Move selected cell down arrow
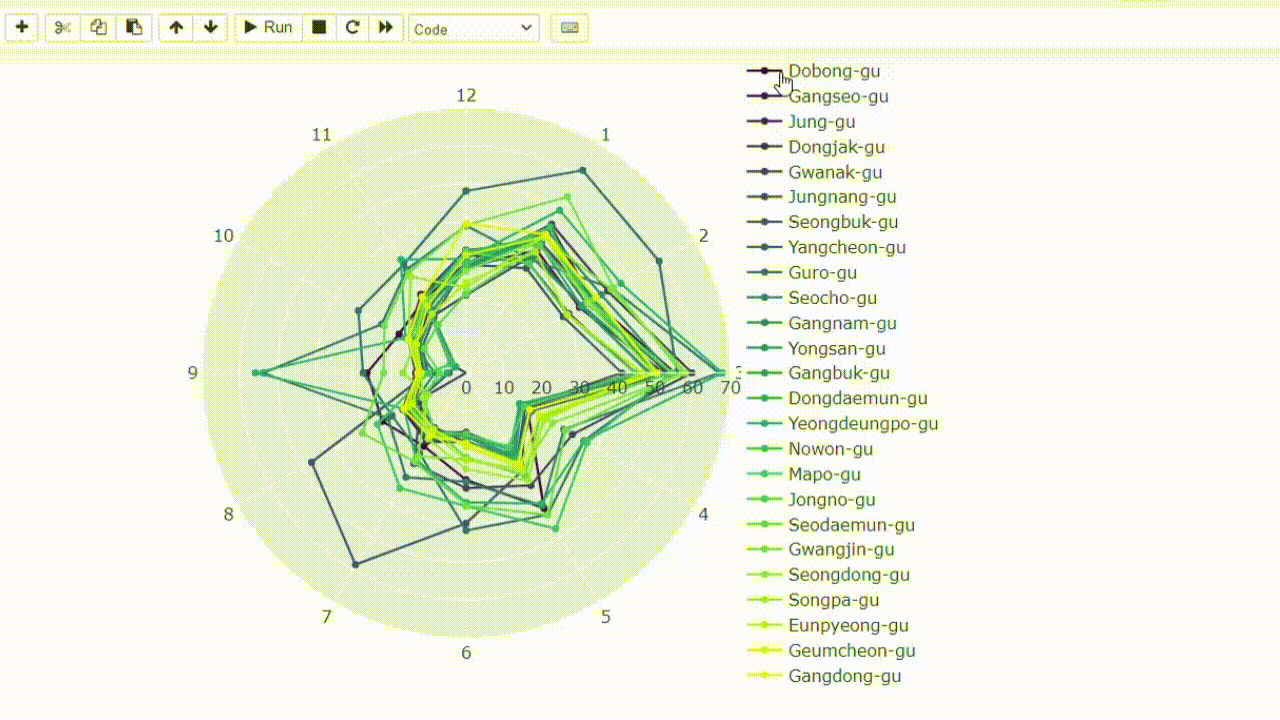Viewport: 1280px width, 720px height. pos(210,27)
